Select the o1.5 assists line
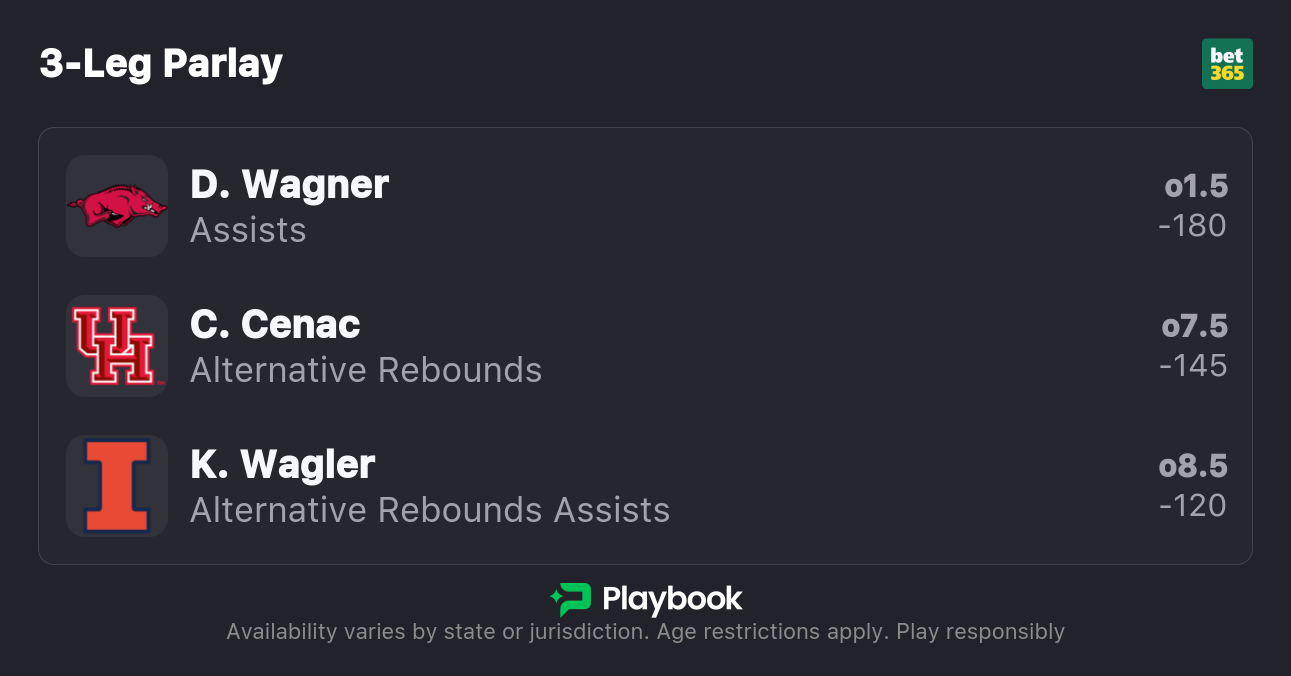 point(1196,186)
